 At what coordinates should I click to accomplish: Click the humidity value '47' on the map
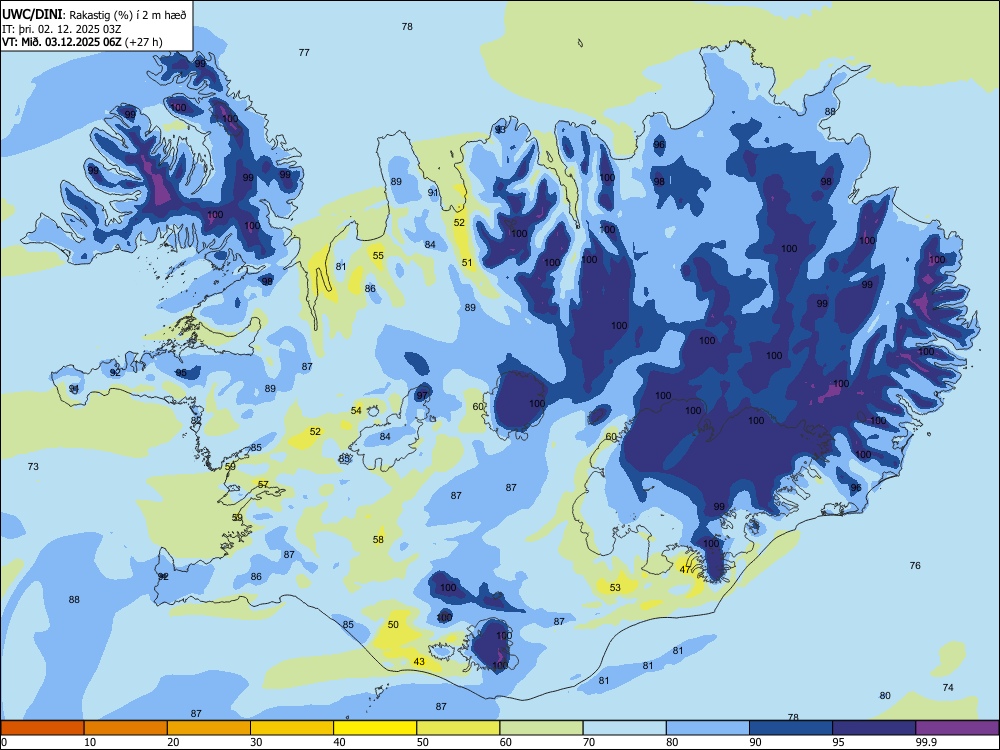[x=685, y=570]
